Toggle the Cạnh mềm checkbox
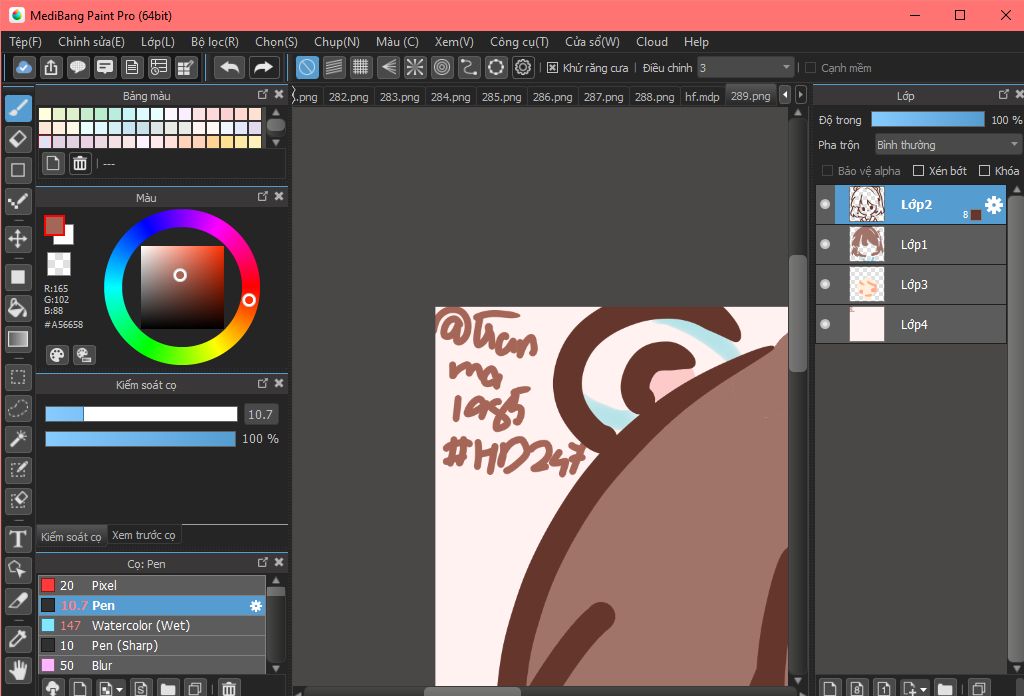 point(810,68)
